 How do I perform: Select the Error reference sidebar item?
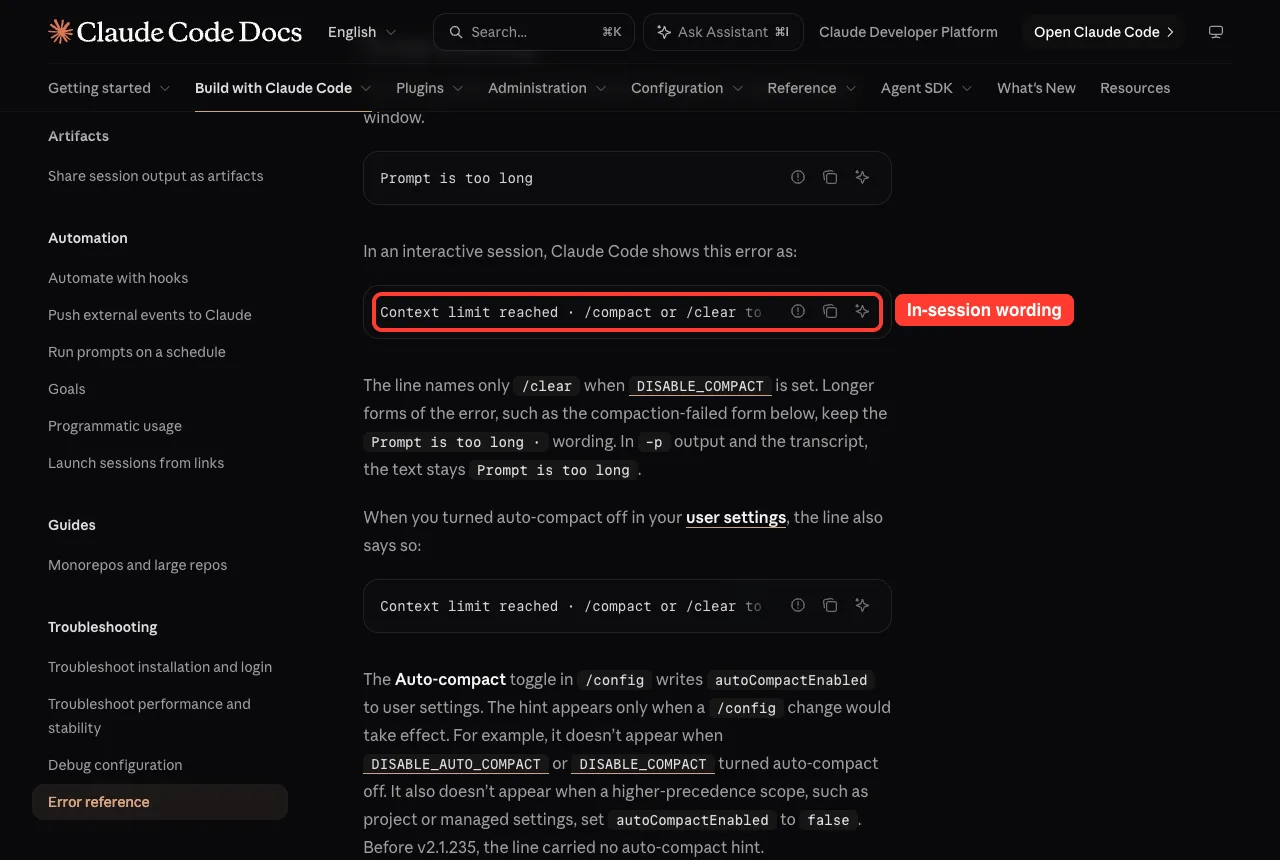point(160,802)
